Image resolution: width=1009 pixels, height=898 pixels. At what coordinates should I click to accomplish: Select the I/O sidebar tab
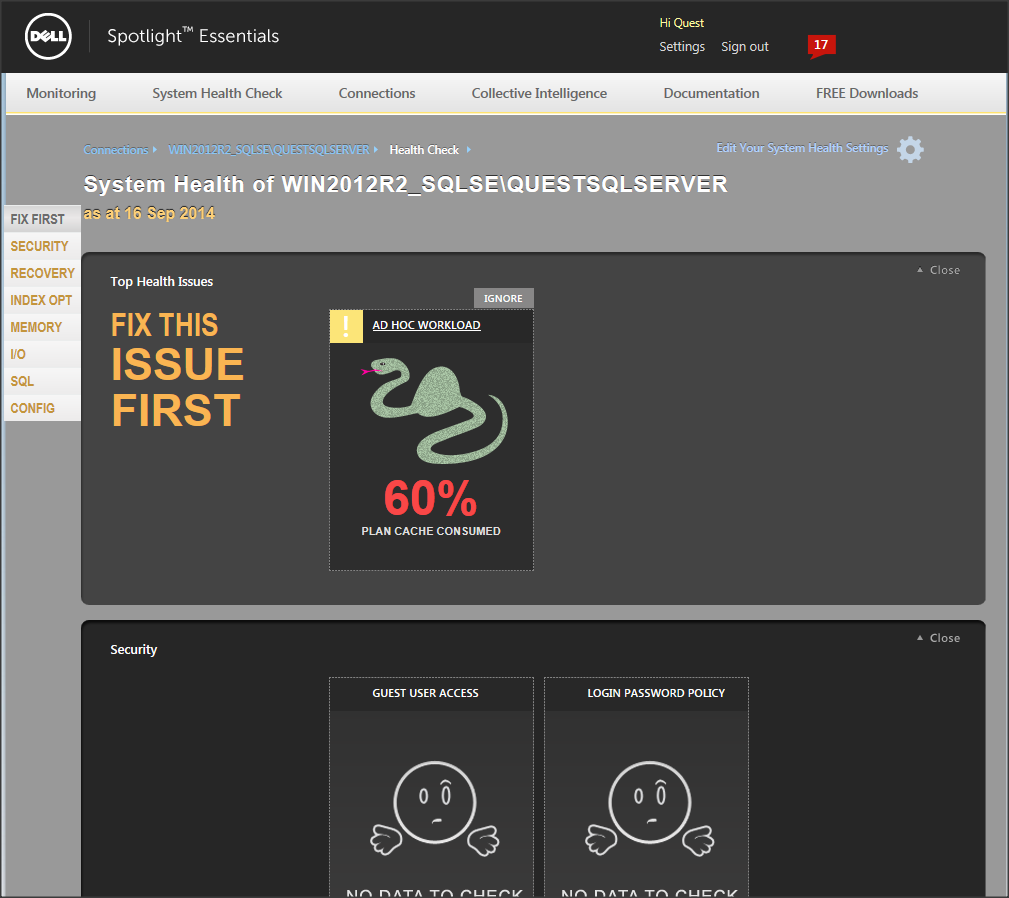pos(42,354)
